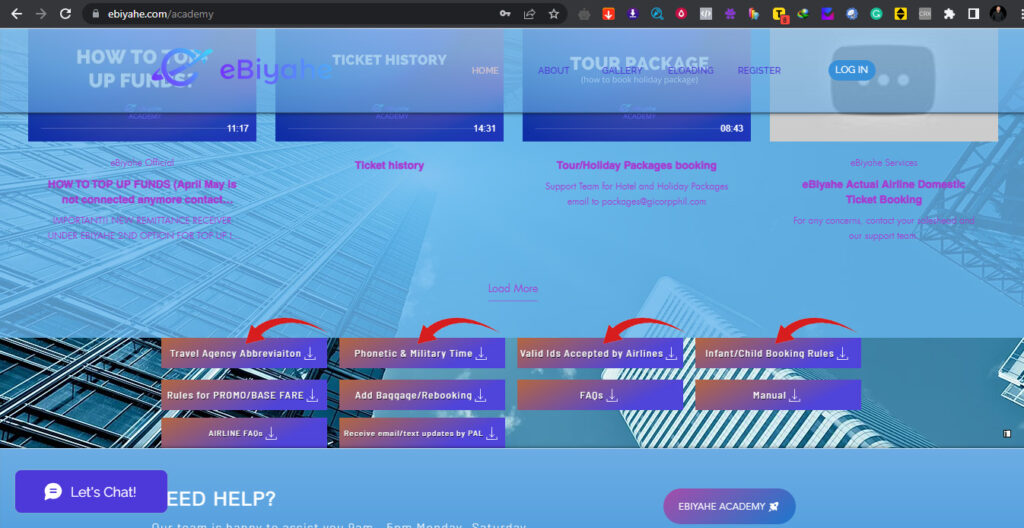Click download icon on Phonetic & Military Time
The height and width of the screenshot is (528, 1024).
481,354
